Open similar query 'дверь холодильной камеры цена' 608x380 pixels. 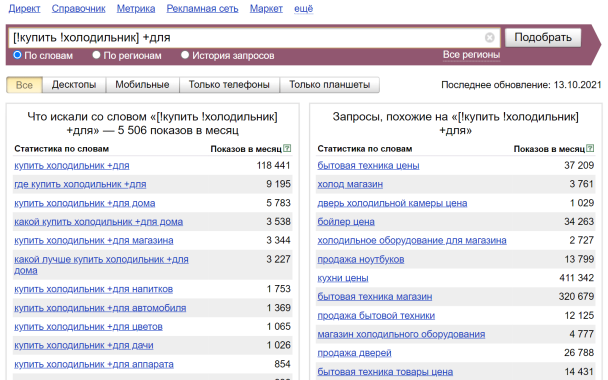tap(392, 203)
